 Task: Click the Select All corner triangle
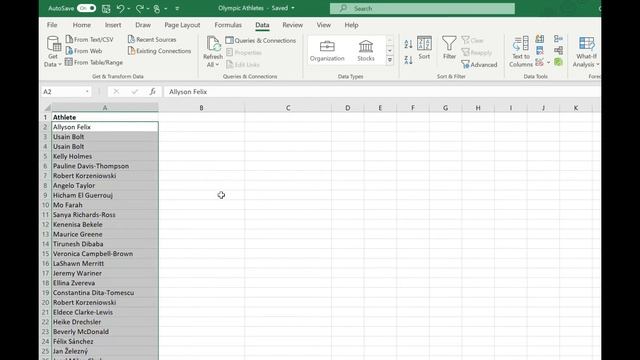(x=47, y=108)
